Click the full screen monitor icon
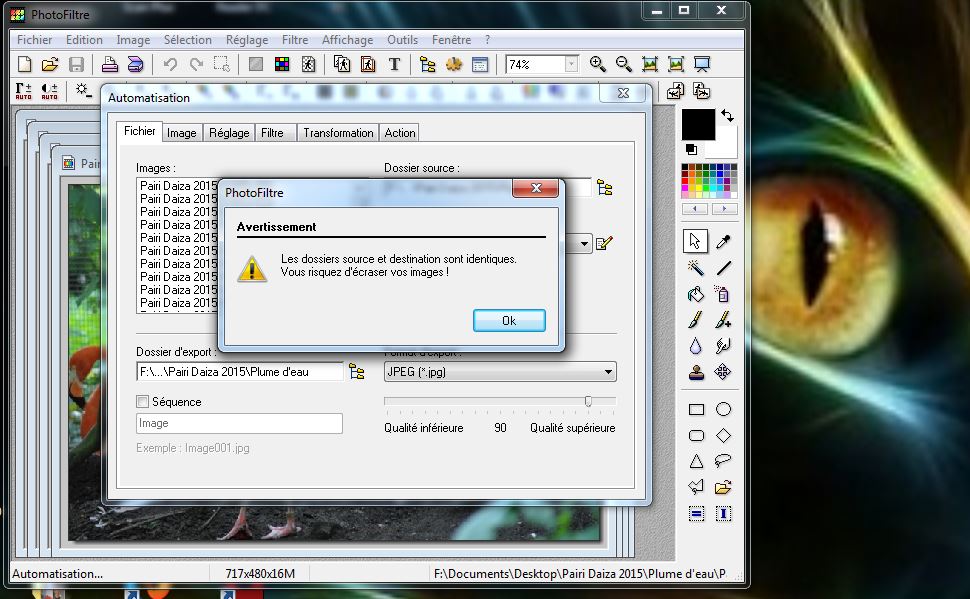This screenshot has height=599, width=970. point(702,64)
